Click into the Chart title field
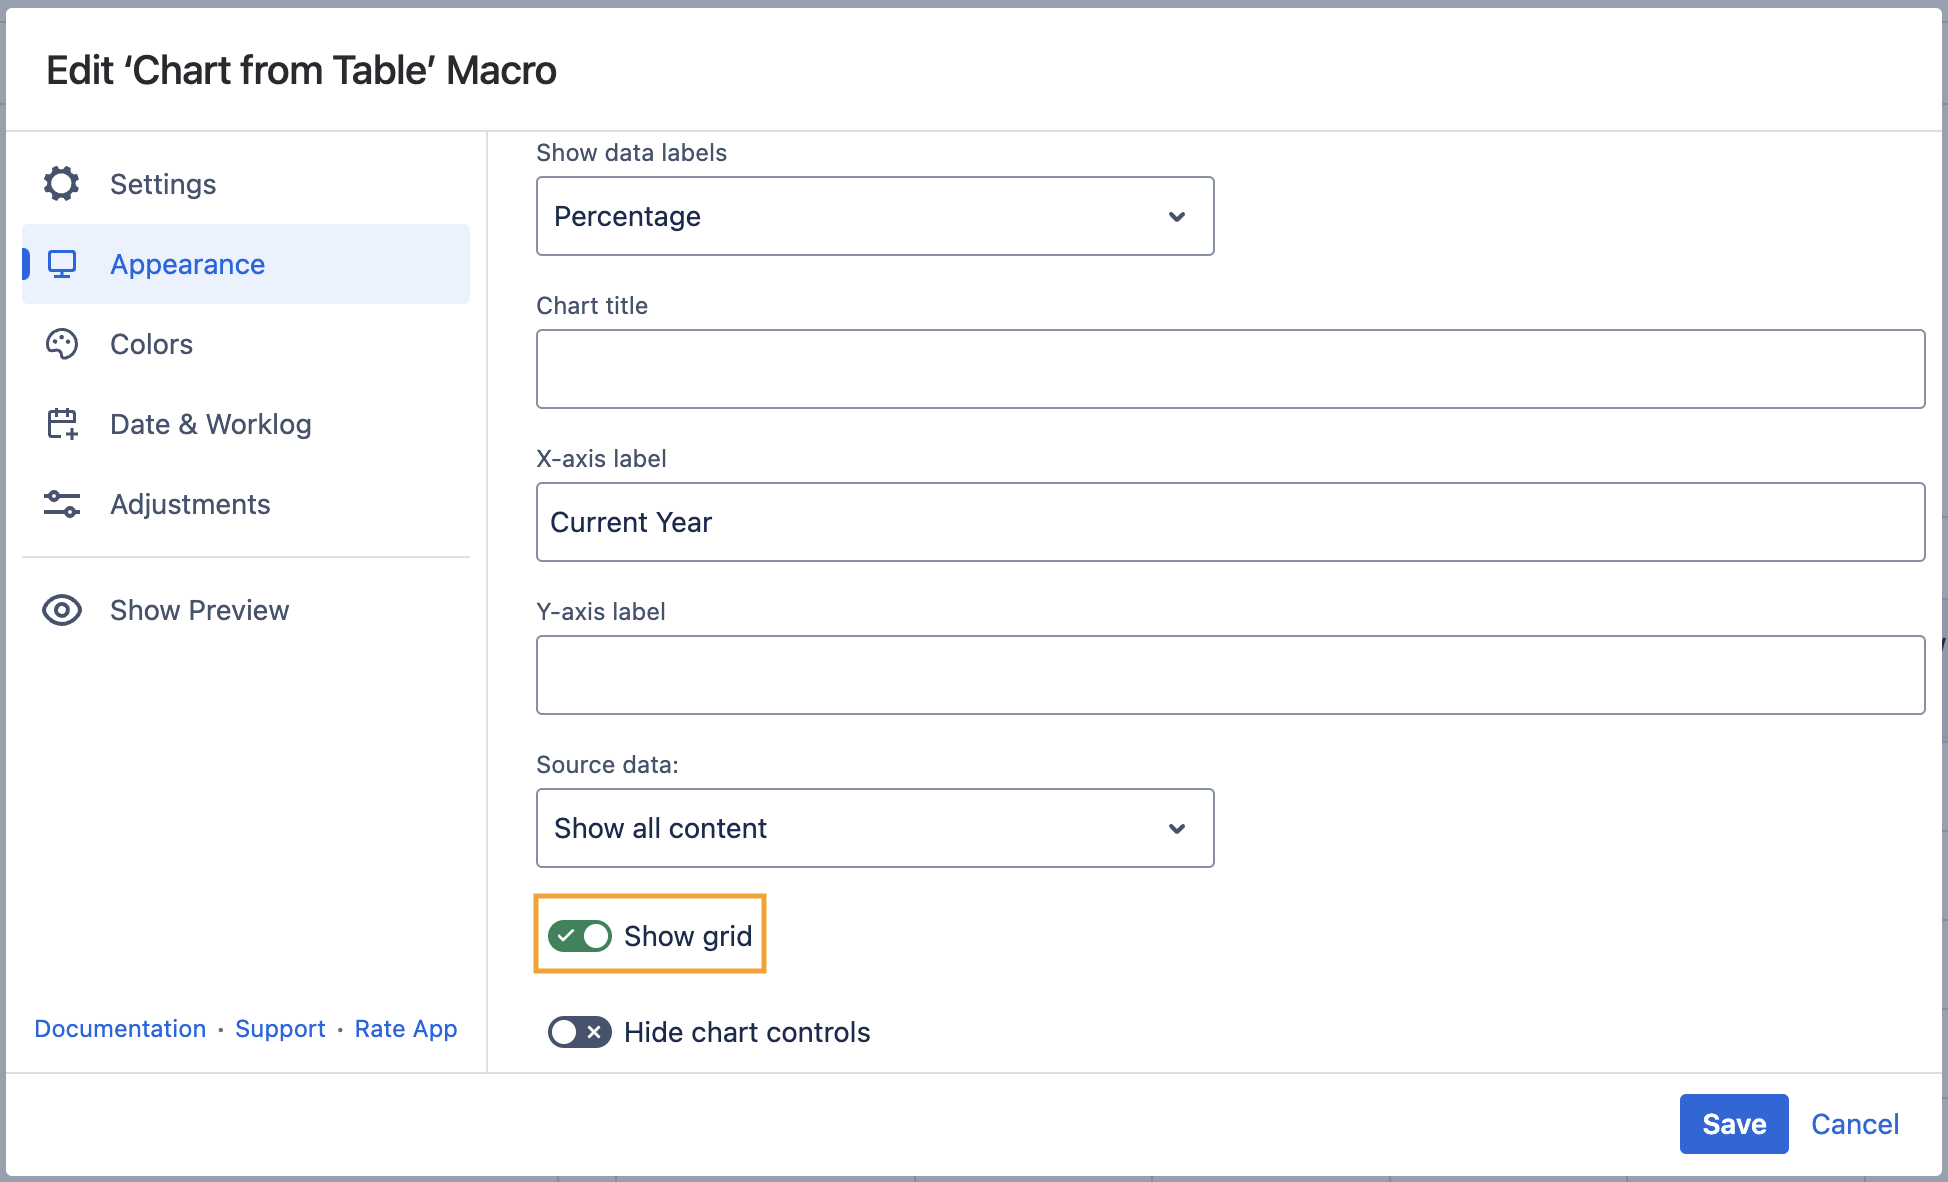 (1230, 369)
